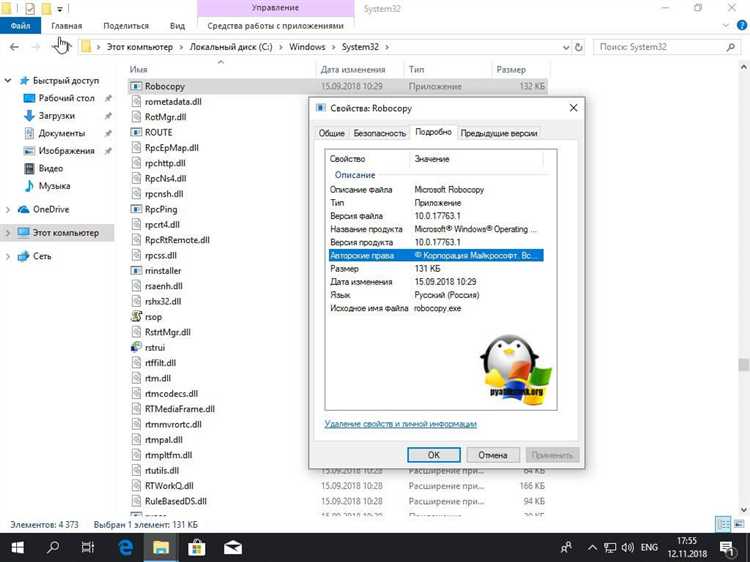Open the notification center icon

point(727,548)
